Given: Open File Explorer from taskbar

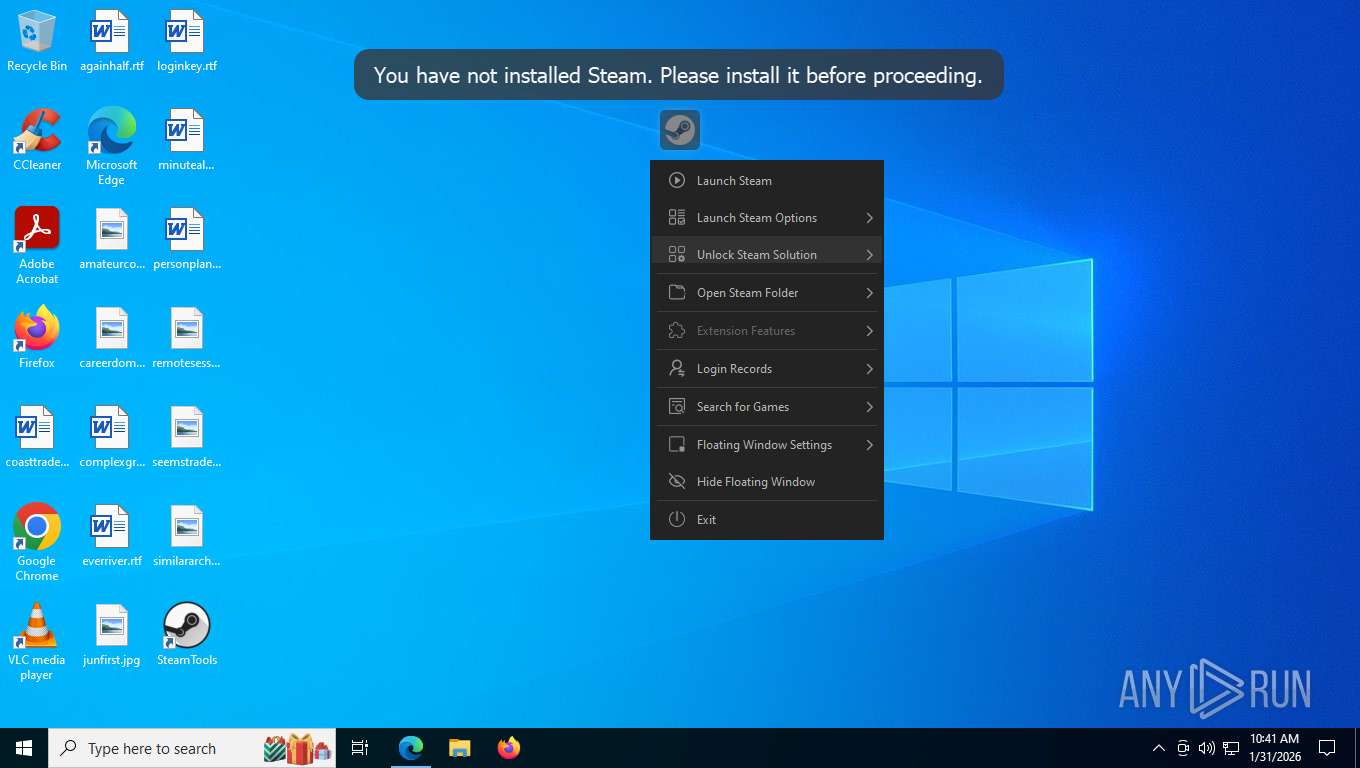Looking at the screenshot, I should click(459, 748).
